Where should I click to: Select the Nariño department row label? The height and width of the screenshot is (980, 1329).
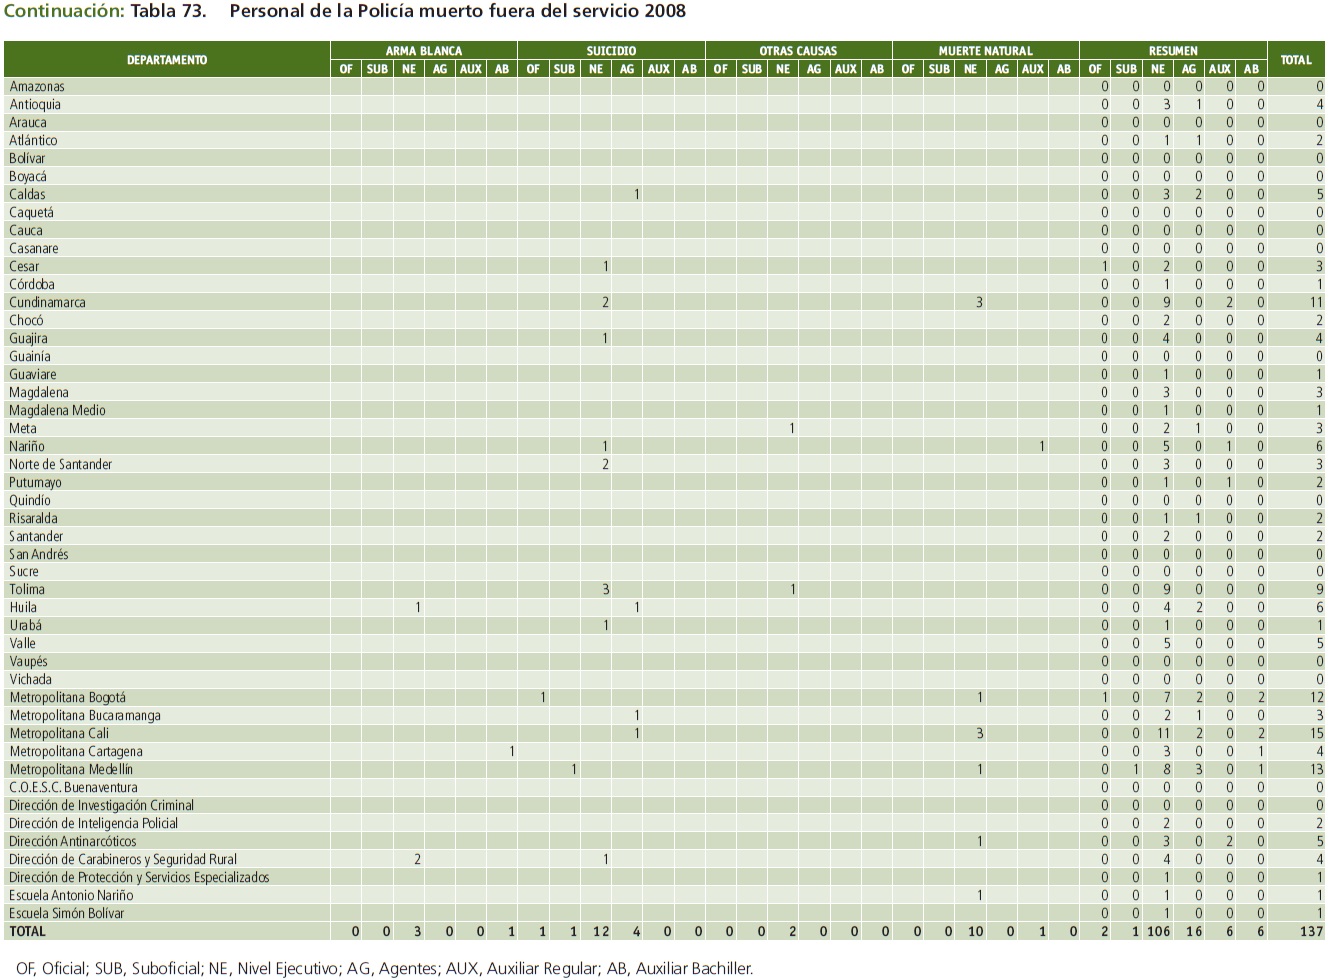click(x=27, y=446)
